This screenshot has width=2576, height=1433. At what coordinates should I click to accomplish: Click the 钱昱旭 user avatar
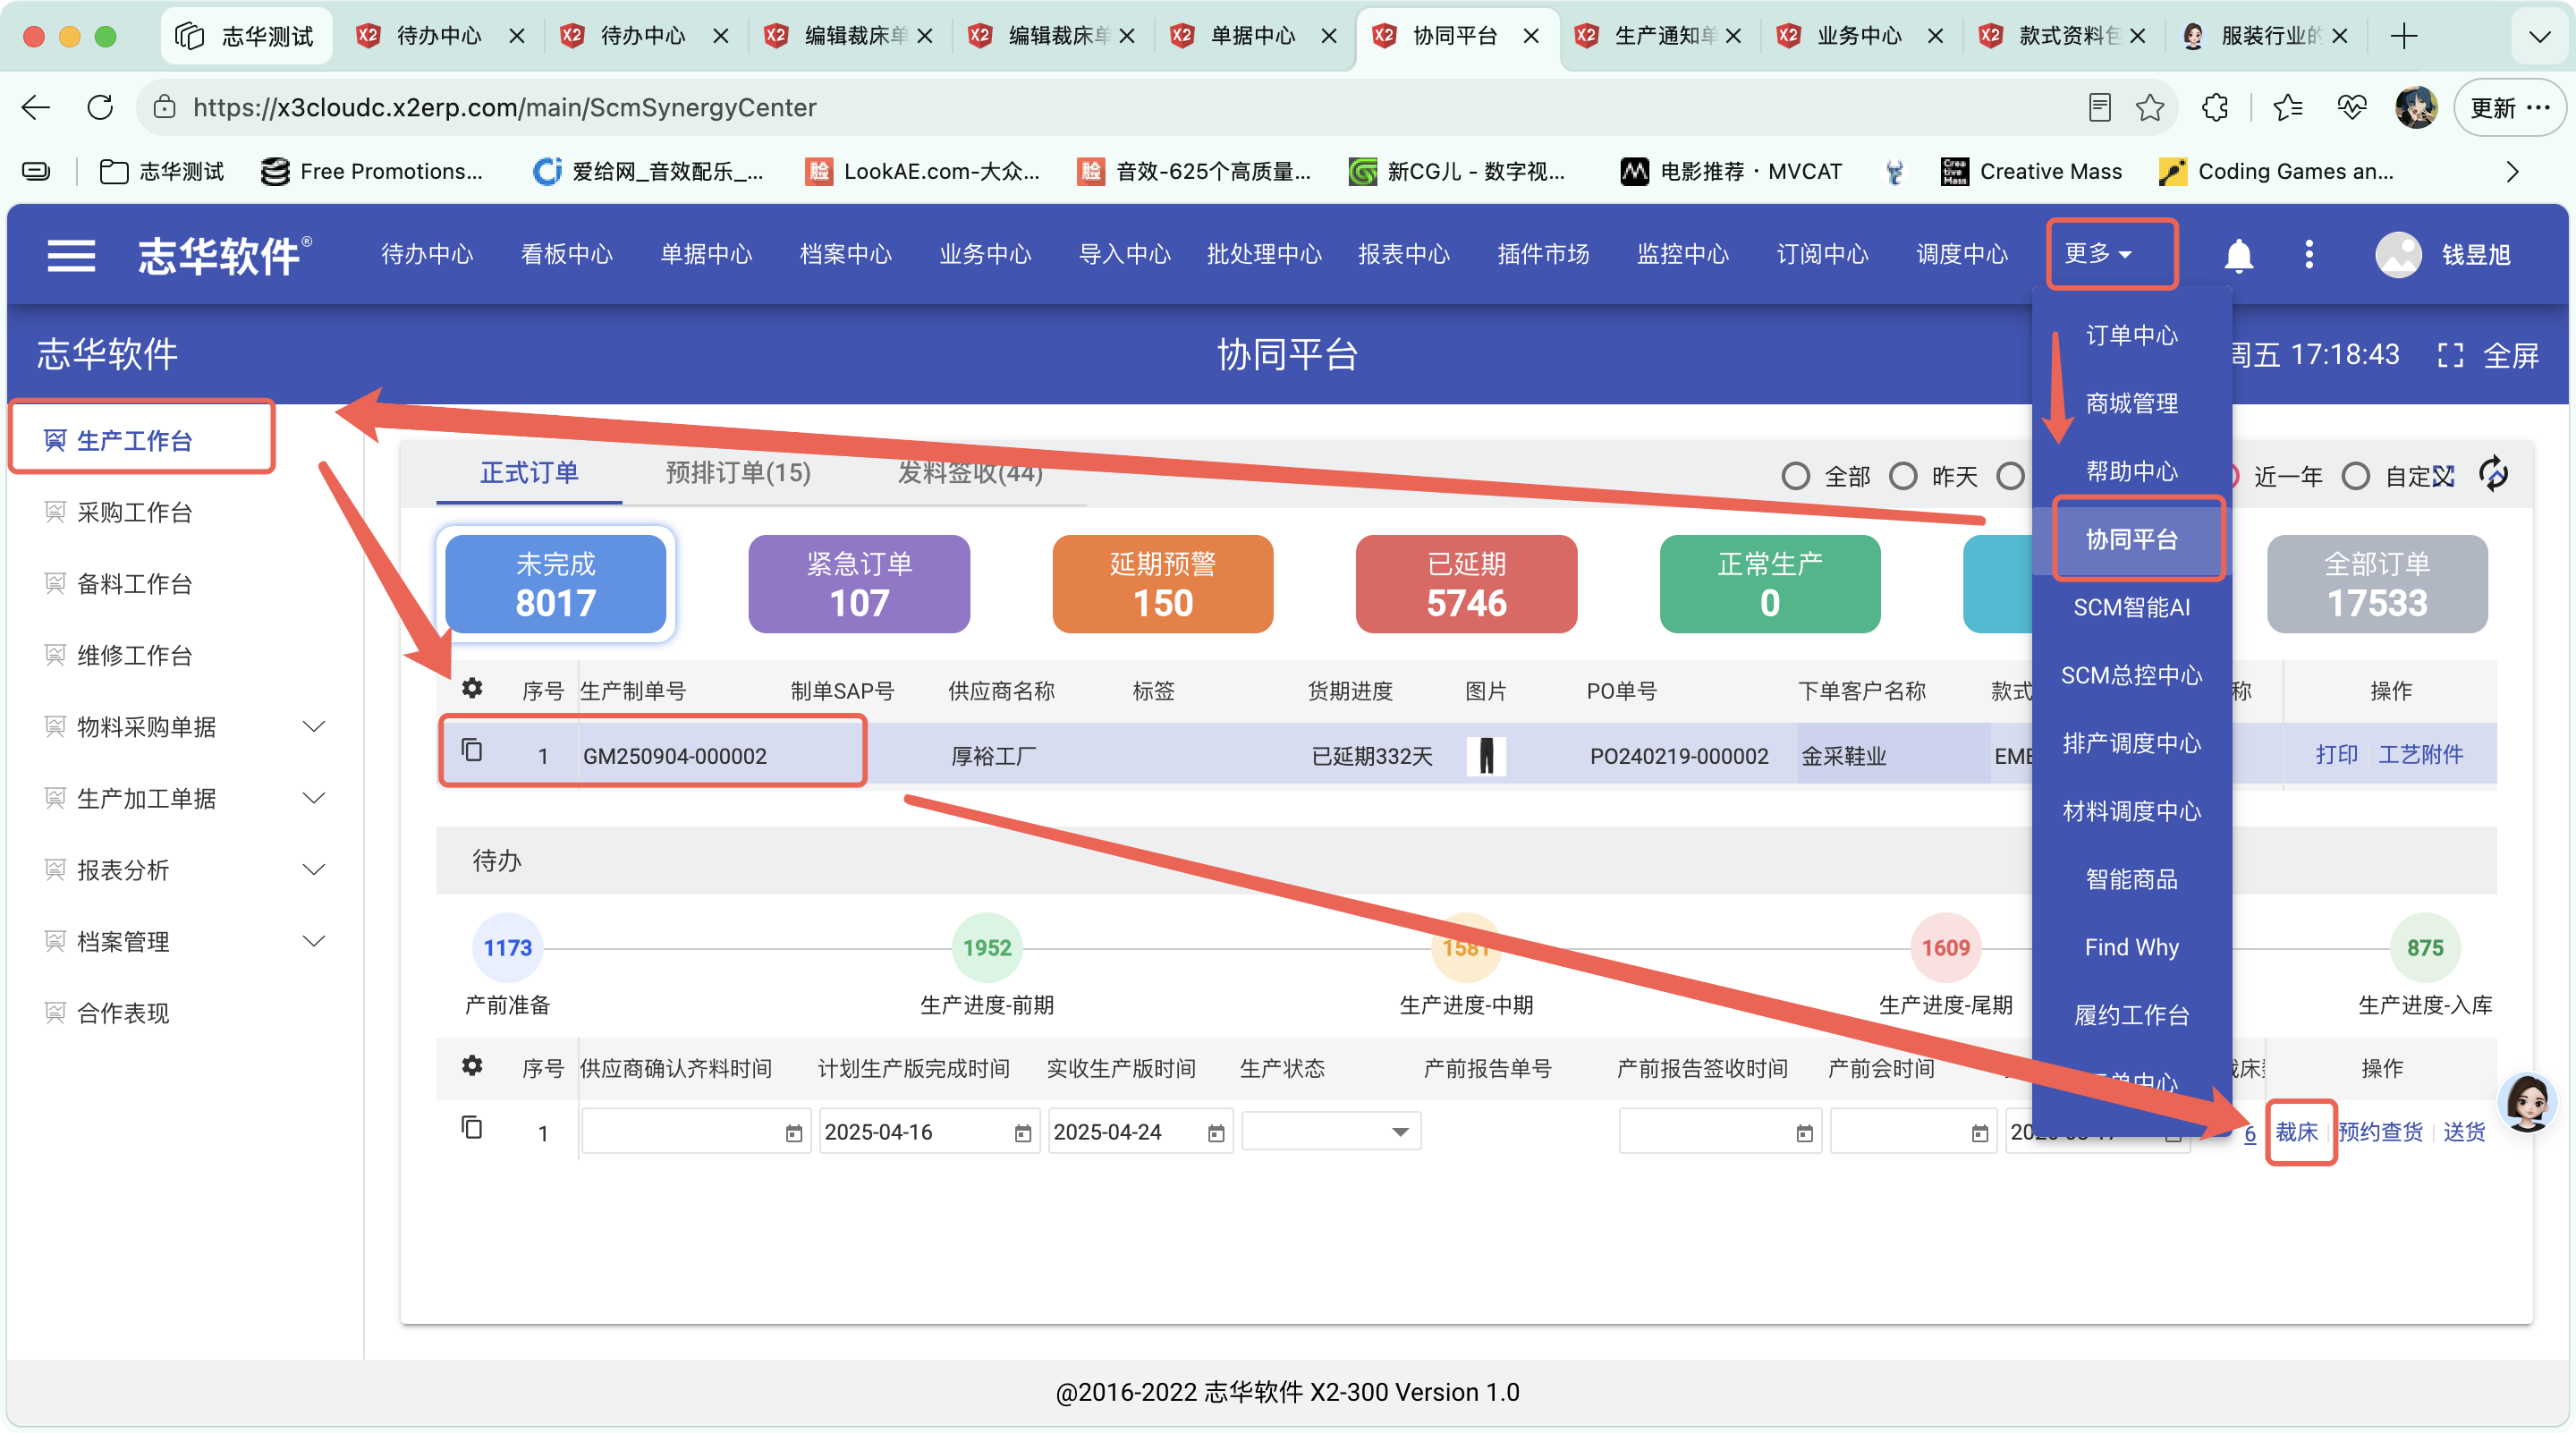(x=2398, y=255)
